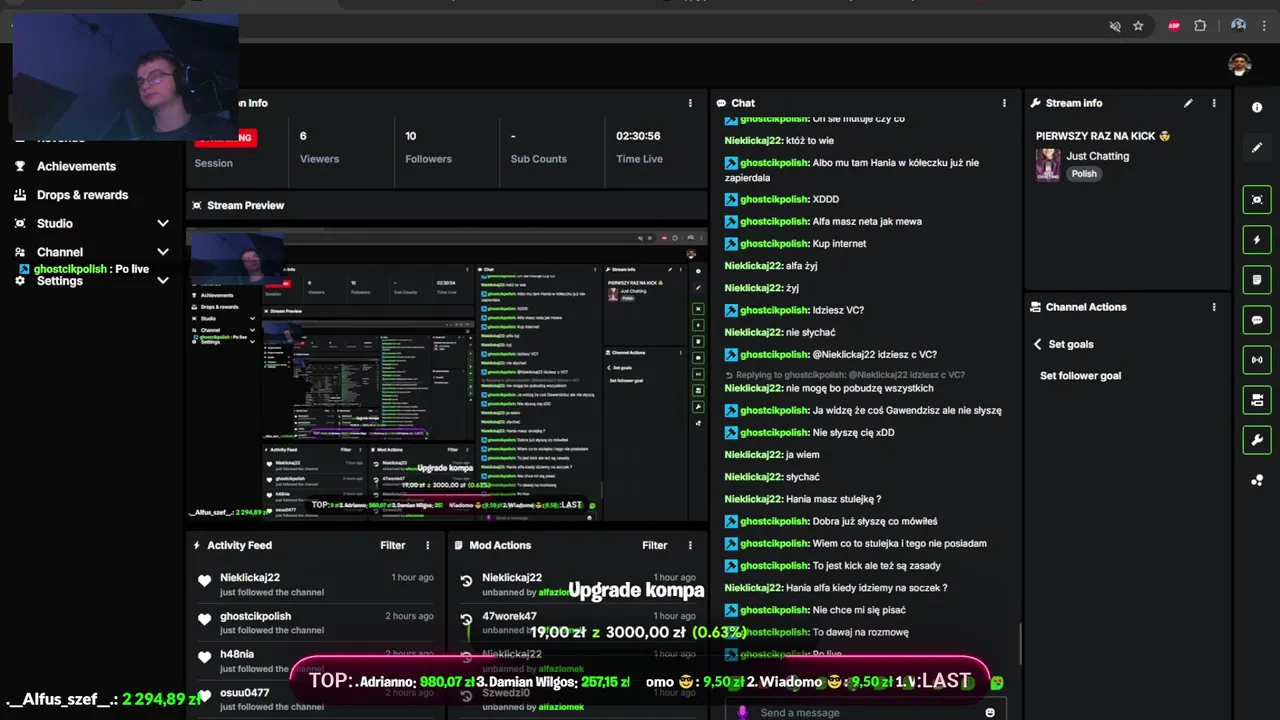The width and height of the screenshot is (1280, 720).
Task: Click the Drops & rewards gift icon
Action: [x=20, y=195]
